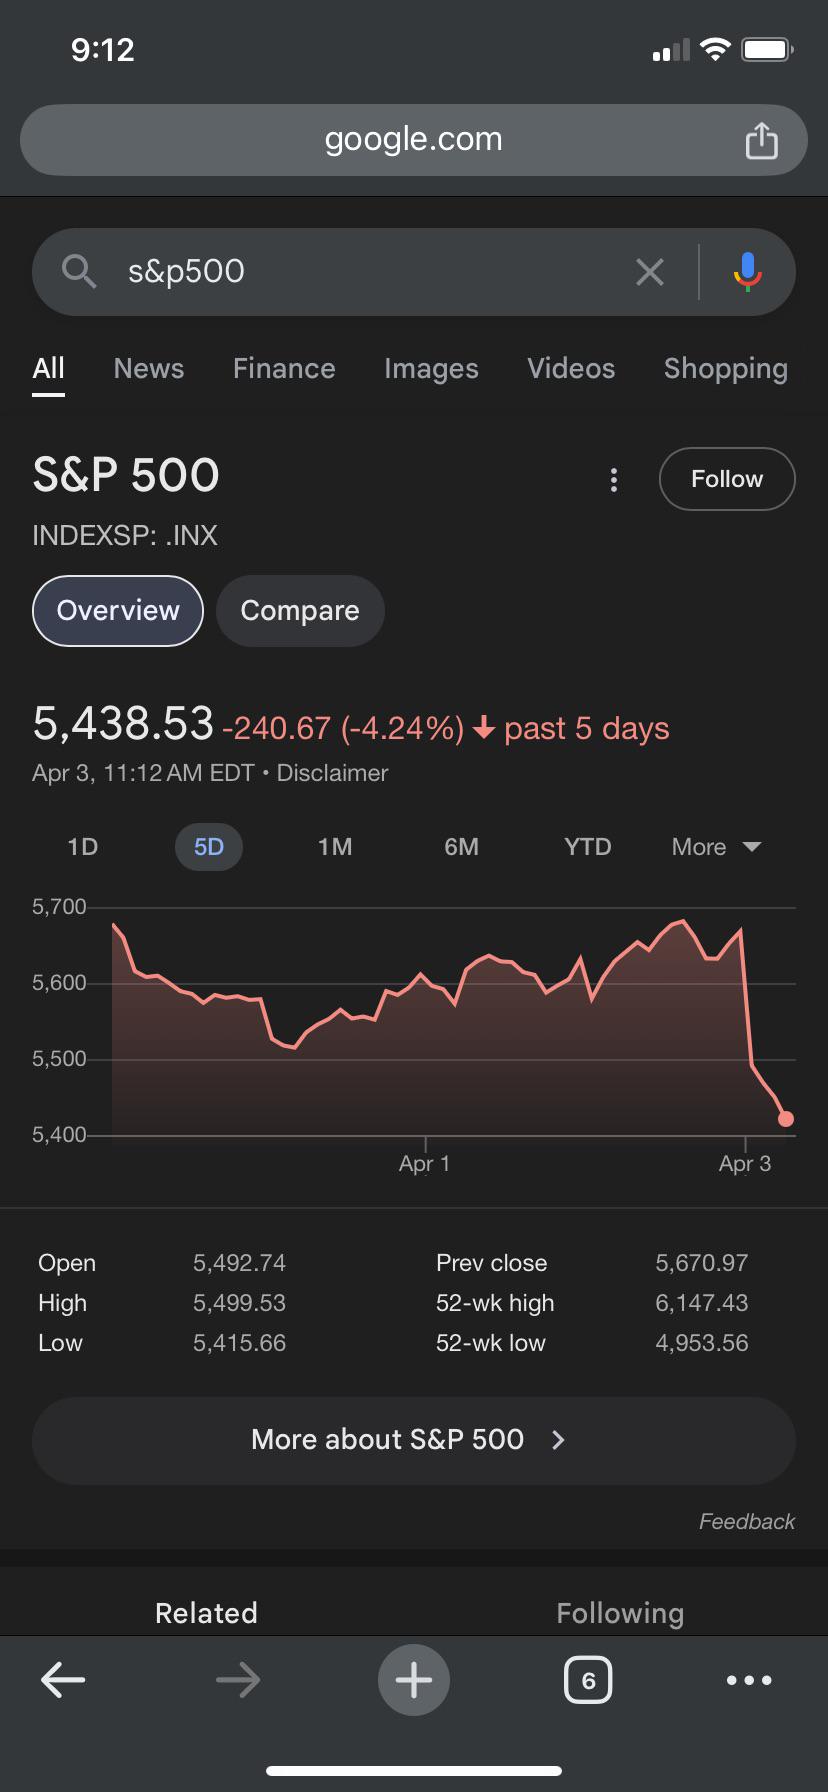Viewport: 828px width, 1792px height.
Task: Open a new tab with plus icon
Action: coord(413,1680)
